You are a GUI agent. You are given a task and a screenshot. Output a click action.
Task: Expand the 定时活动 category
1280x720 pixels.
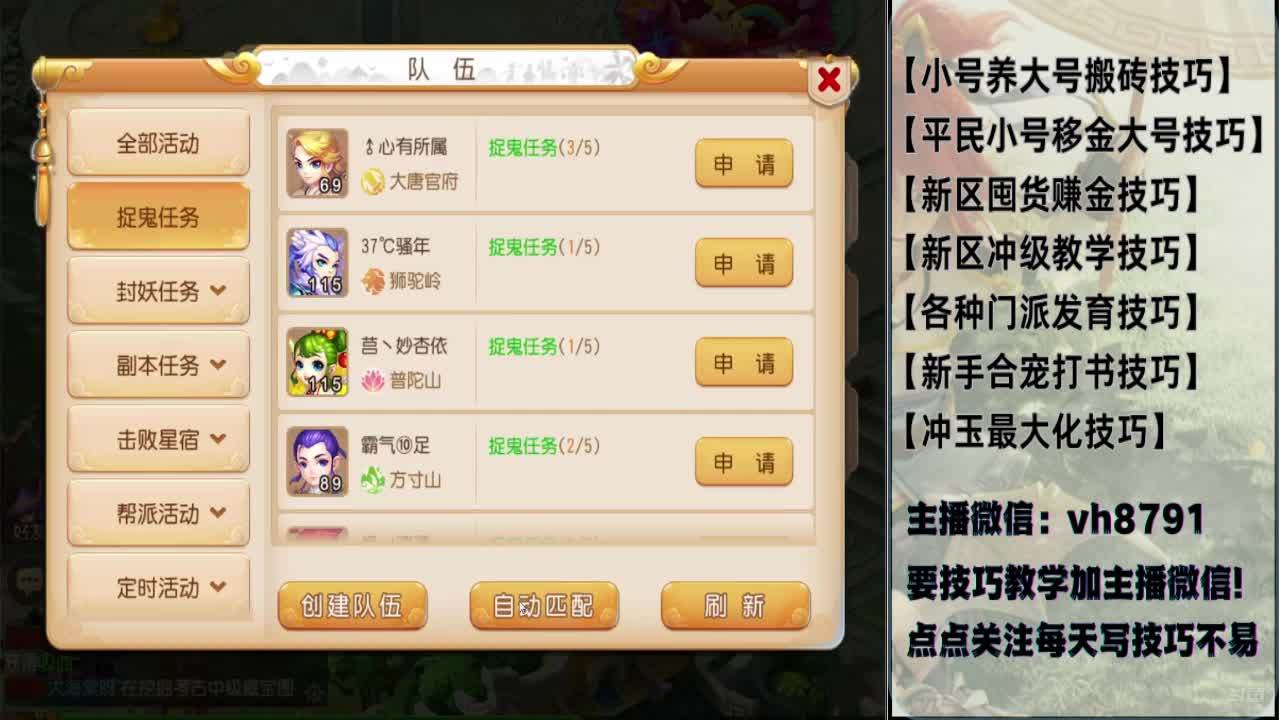pyautogui.click(x=159, y=587)
